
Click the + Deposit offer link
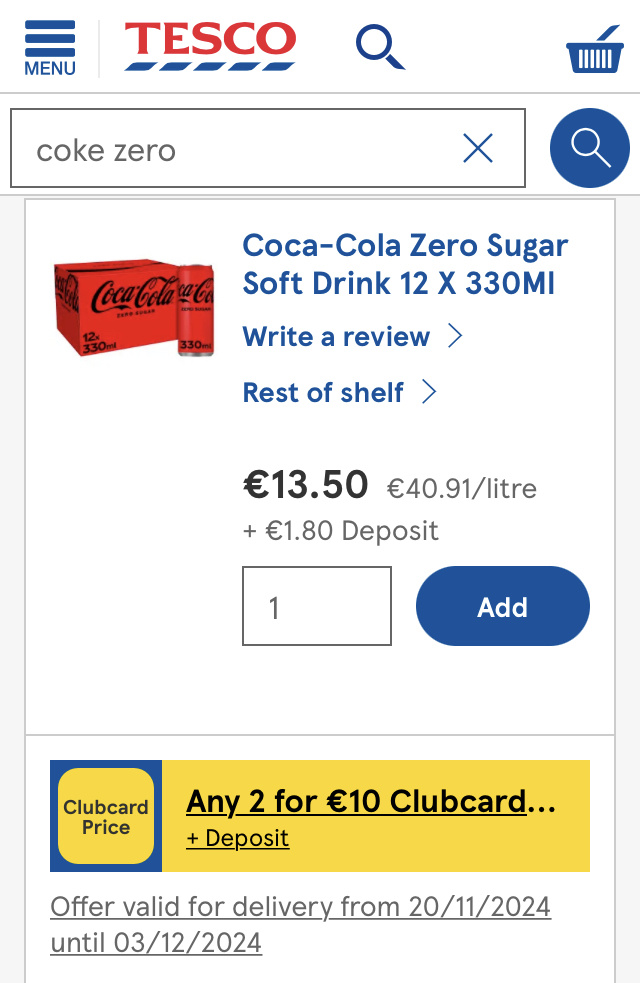237,838
